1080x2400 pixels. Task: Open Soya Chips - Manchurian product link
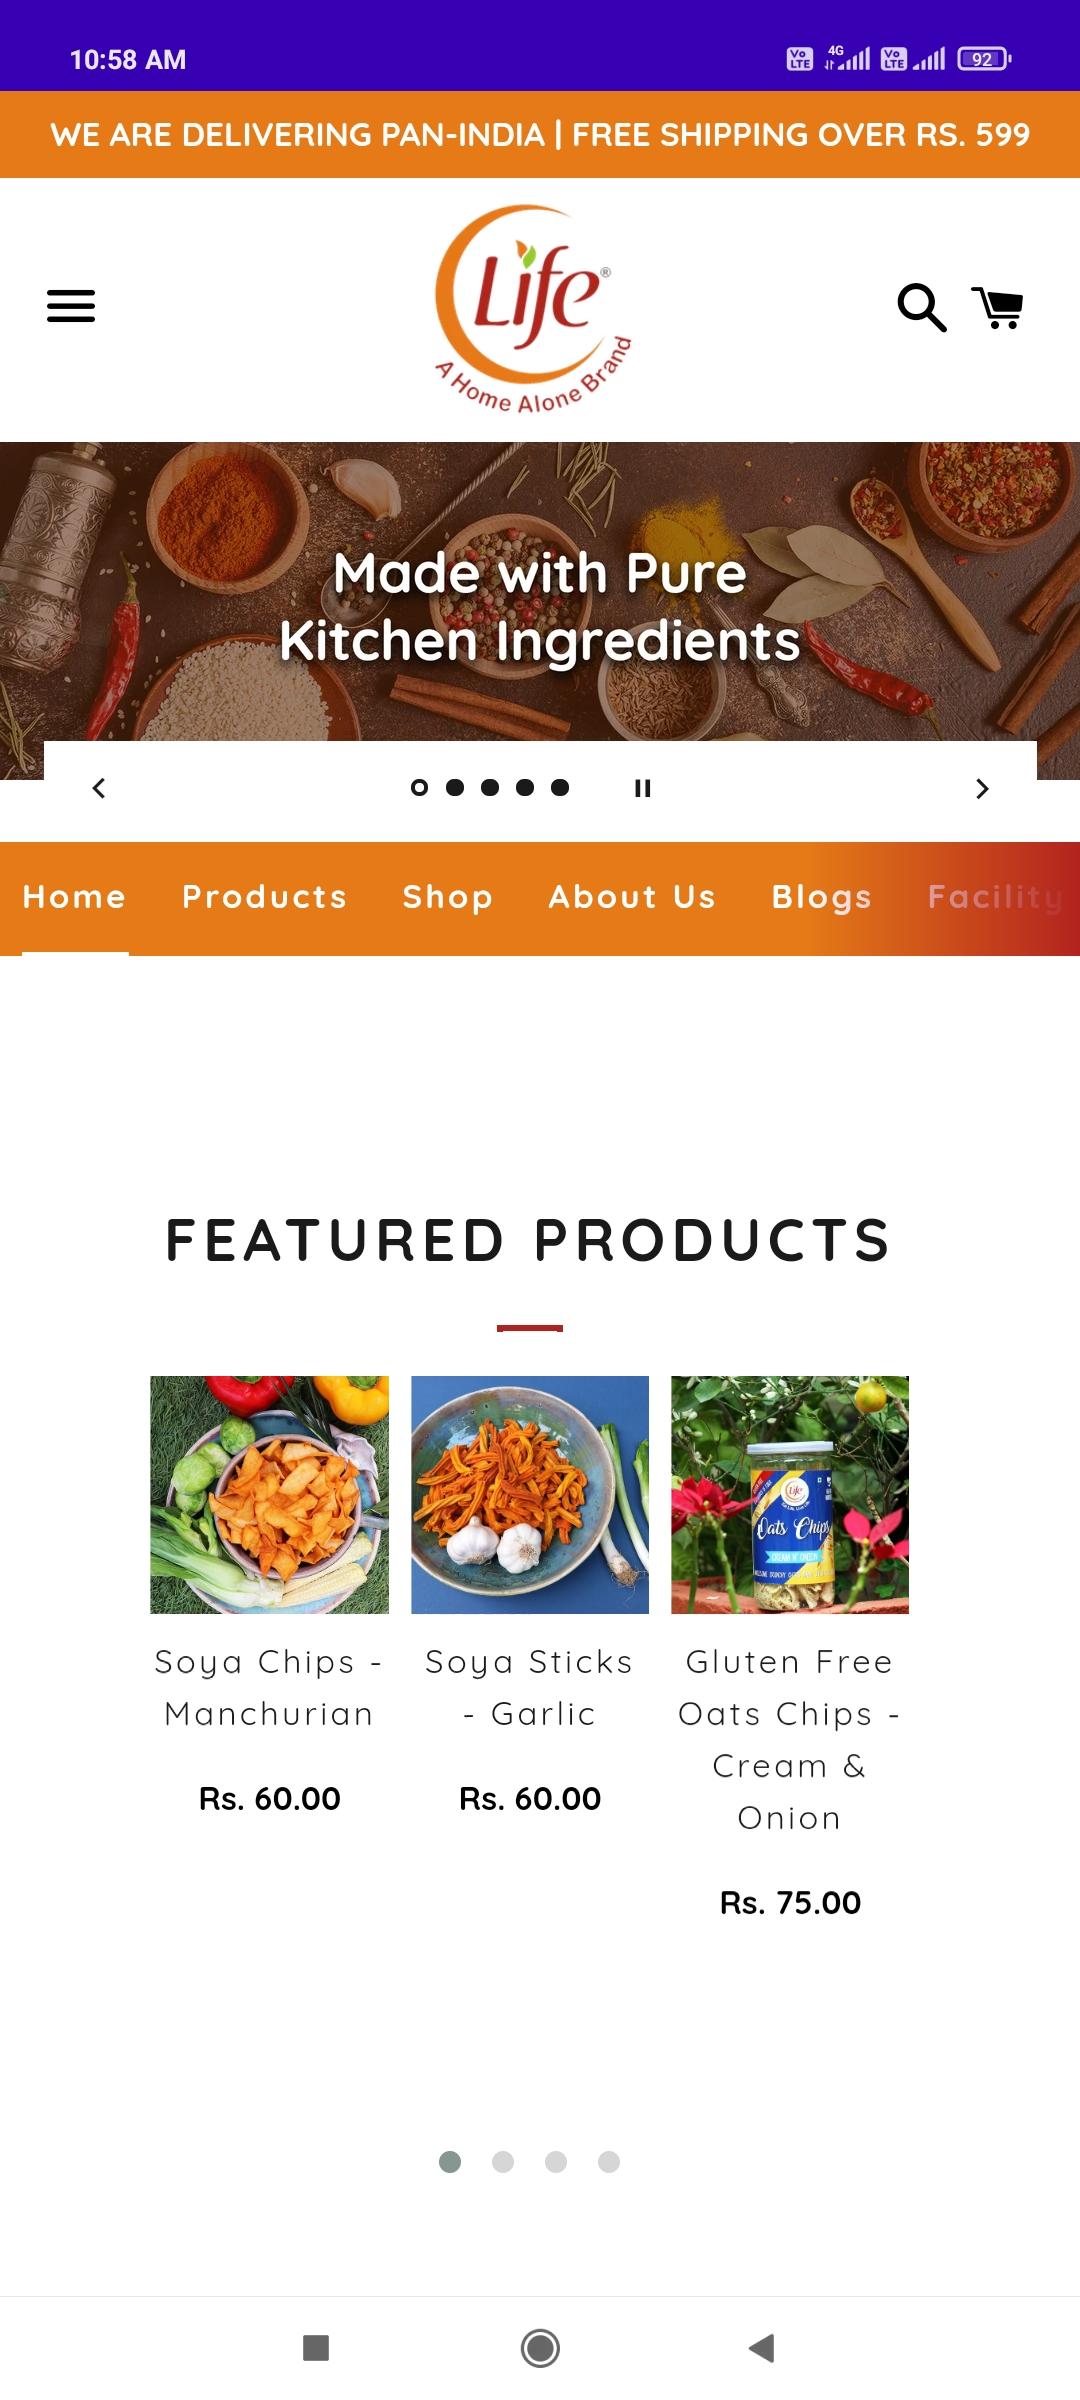269,1688
